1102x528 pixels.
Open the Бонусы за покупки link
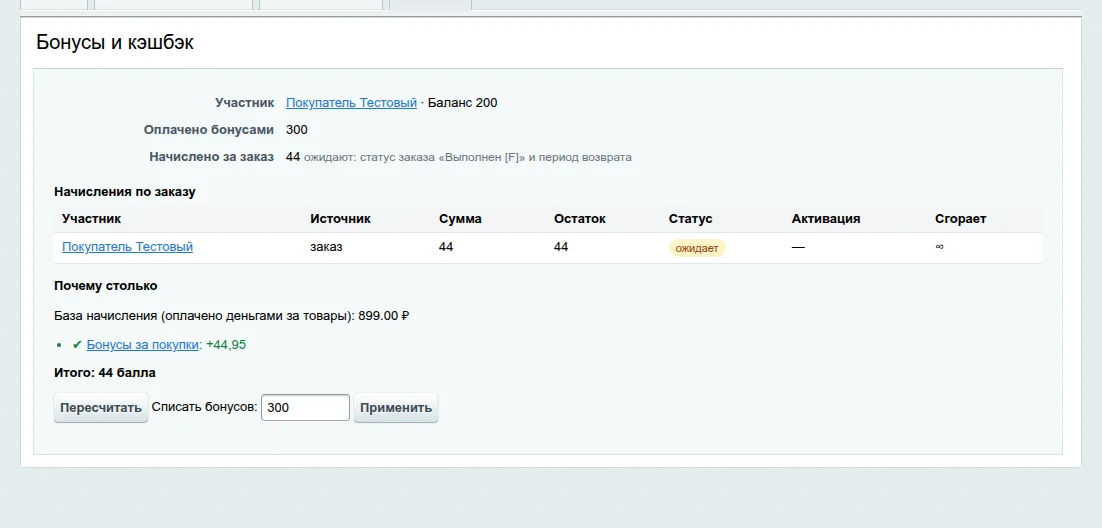click(x=143, y=345)
